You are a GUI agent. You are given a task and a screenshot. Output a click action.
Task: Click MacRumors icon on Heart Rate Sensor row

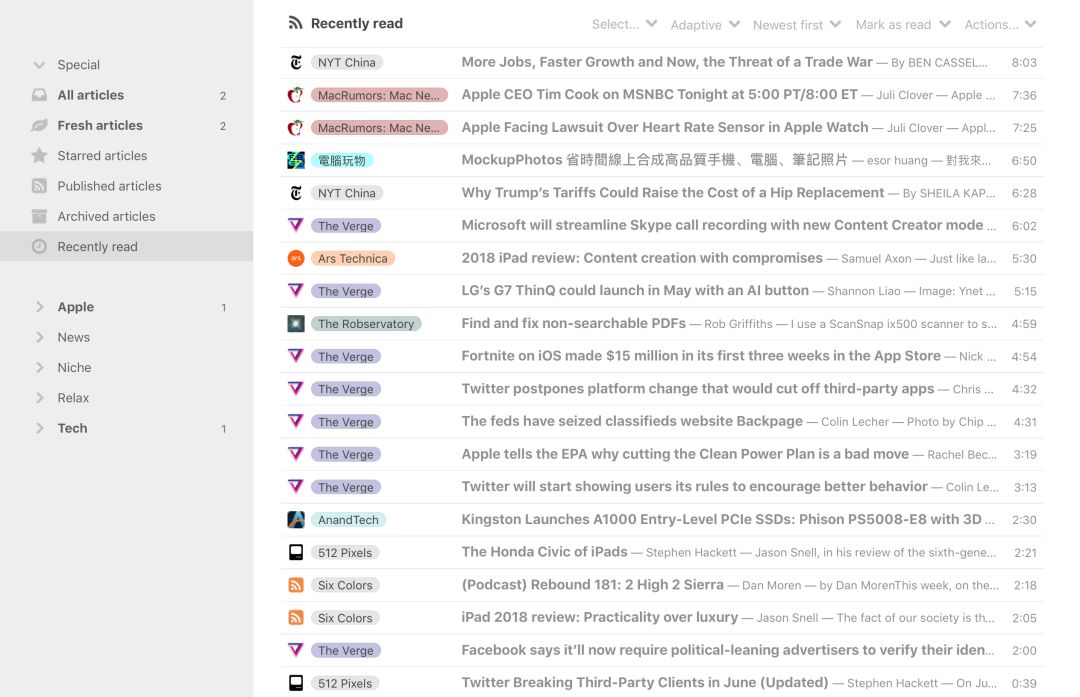pyautogui.click(x=296, y=127)
